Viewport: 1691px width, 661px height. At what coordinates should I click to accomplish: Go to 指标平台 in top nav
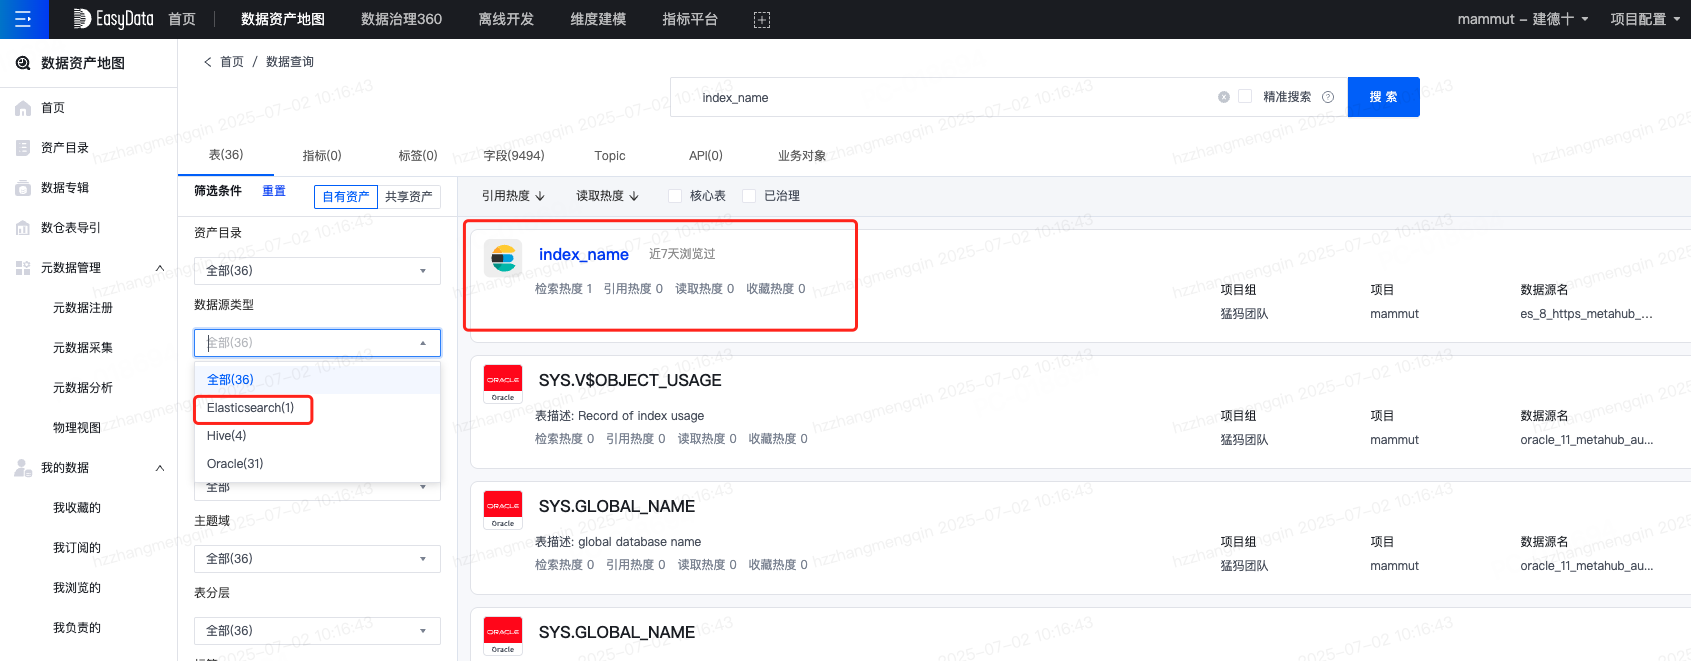tap(690, 19)
